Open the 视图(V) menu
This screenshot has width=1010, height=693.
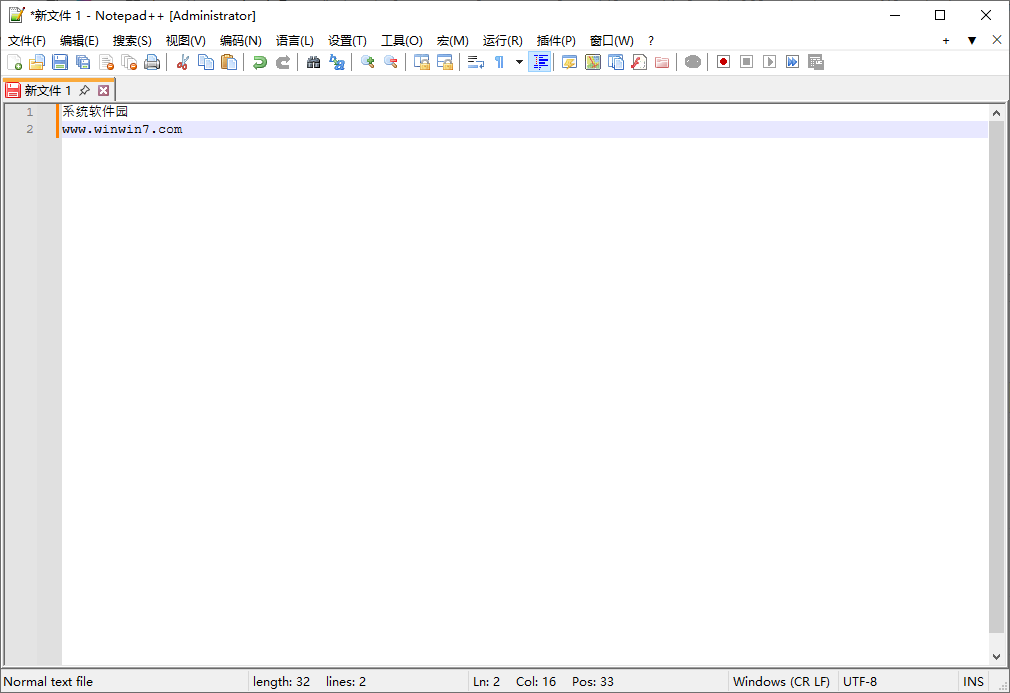186,41
